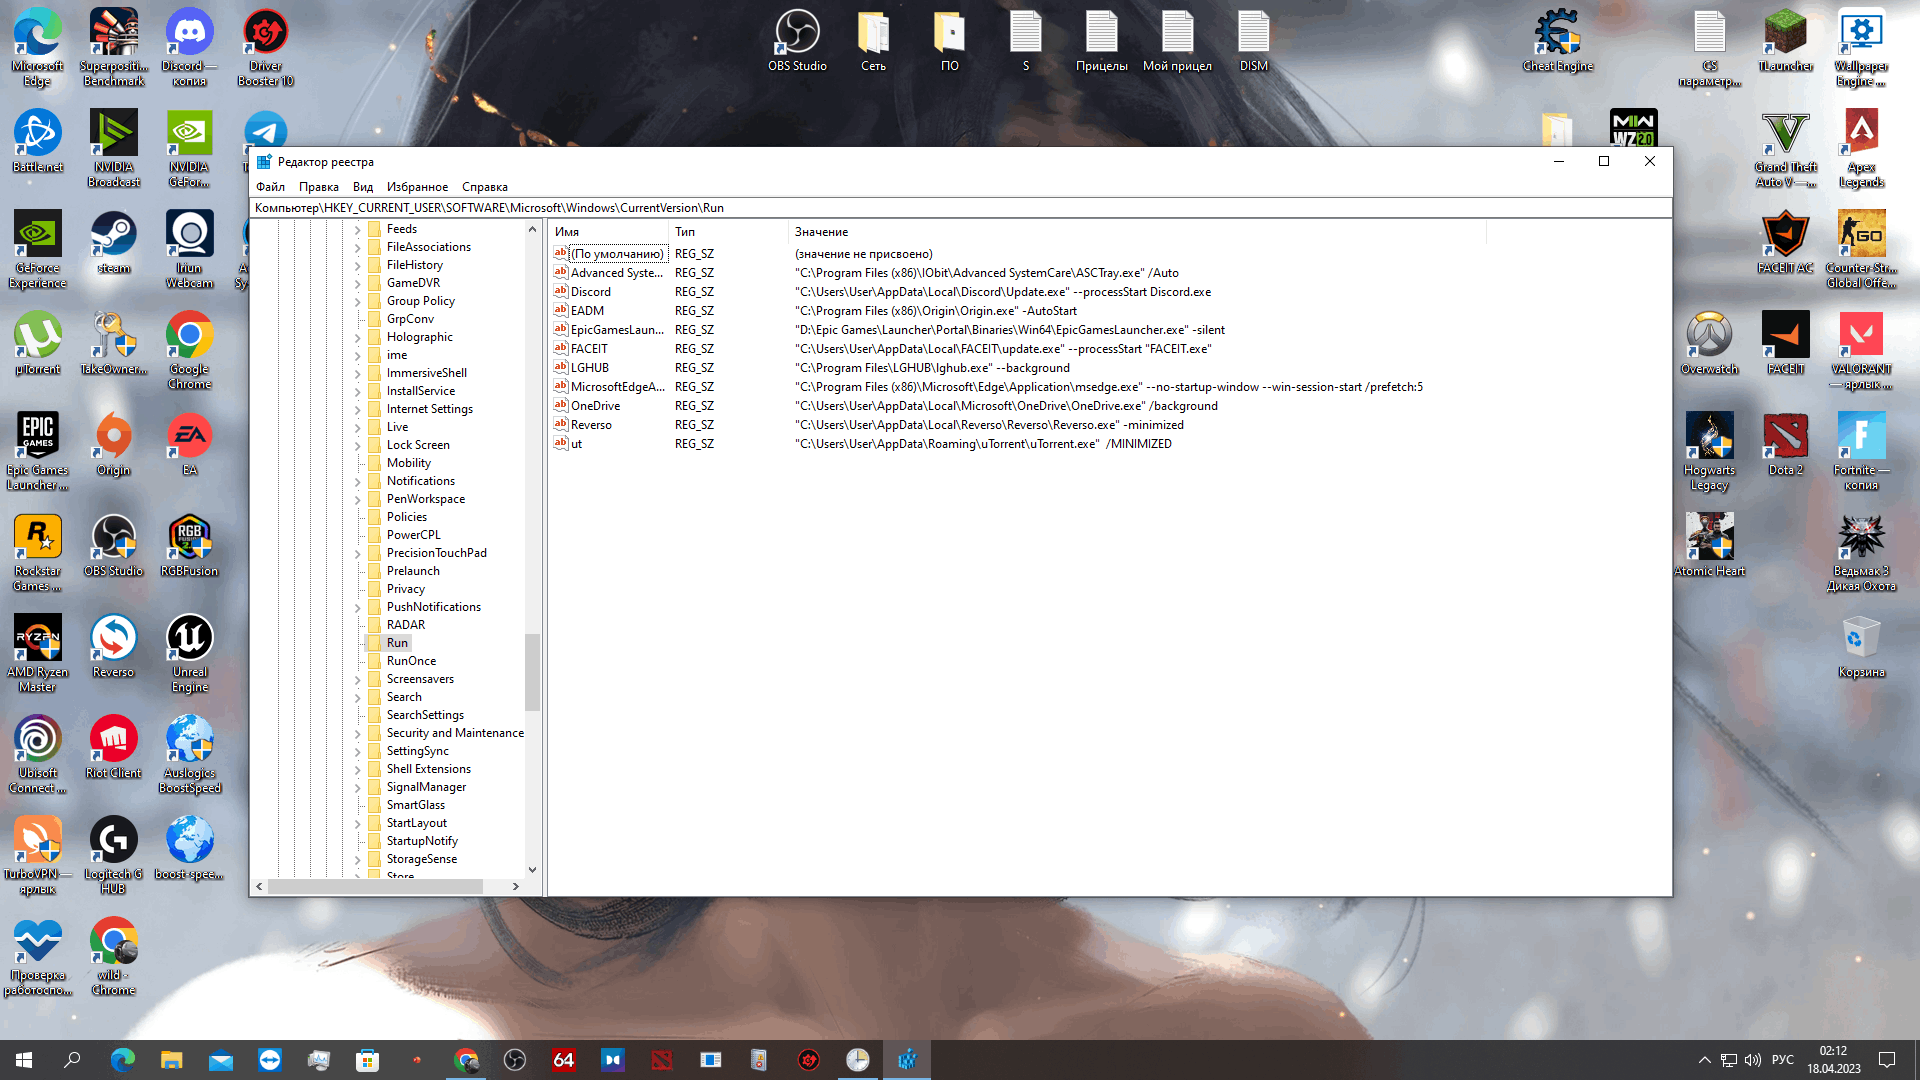Viewport: 1920px width, 1080px height.
Task: Expand the Security and Maintenance key
Action: (357, 733)
